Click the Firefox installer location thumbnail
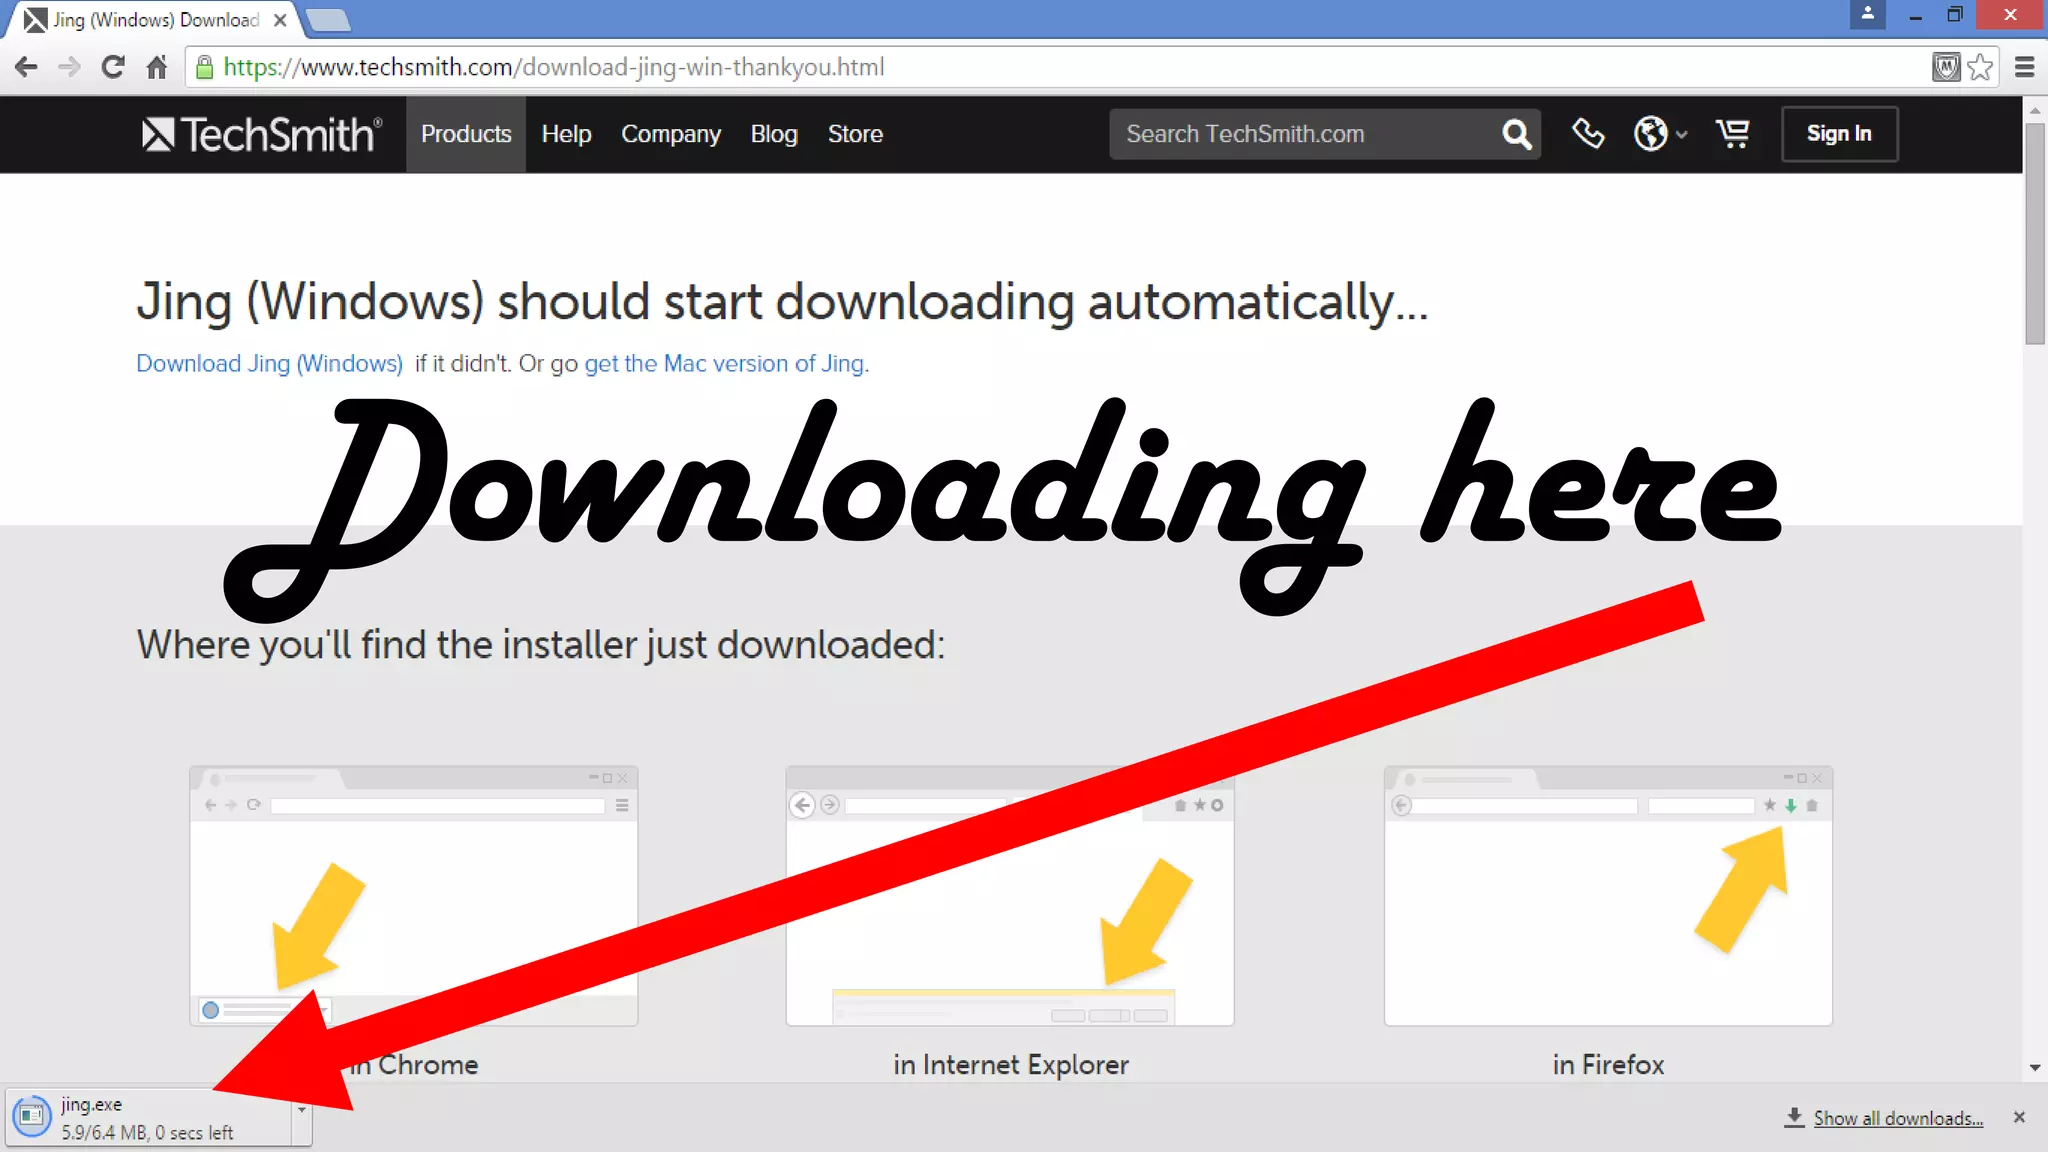This screenshot has width=2048, height=1152. coord(1608,896)
